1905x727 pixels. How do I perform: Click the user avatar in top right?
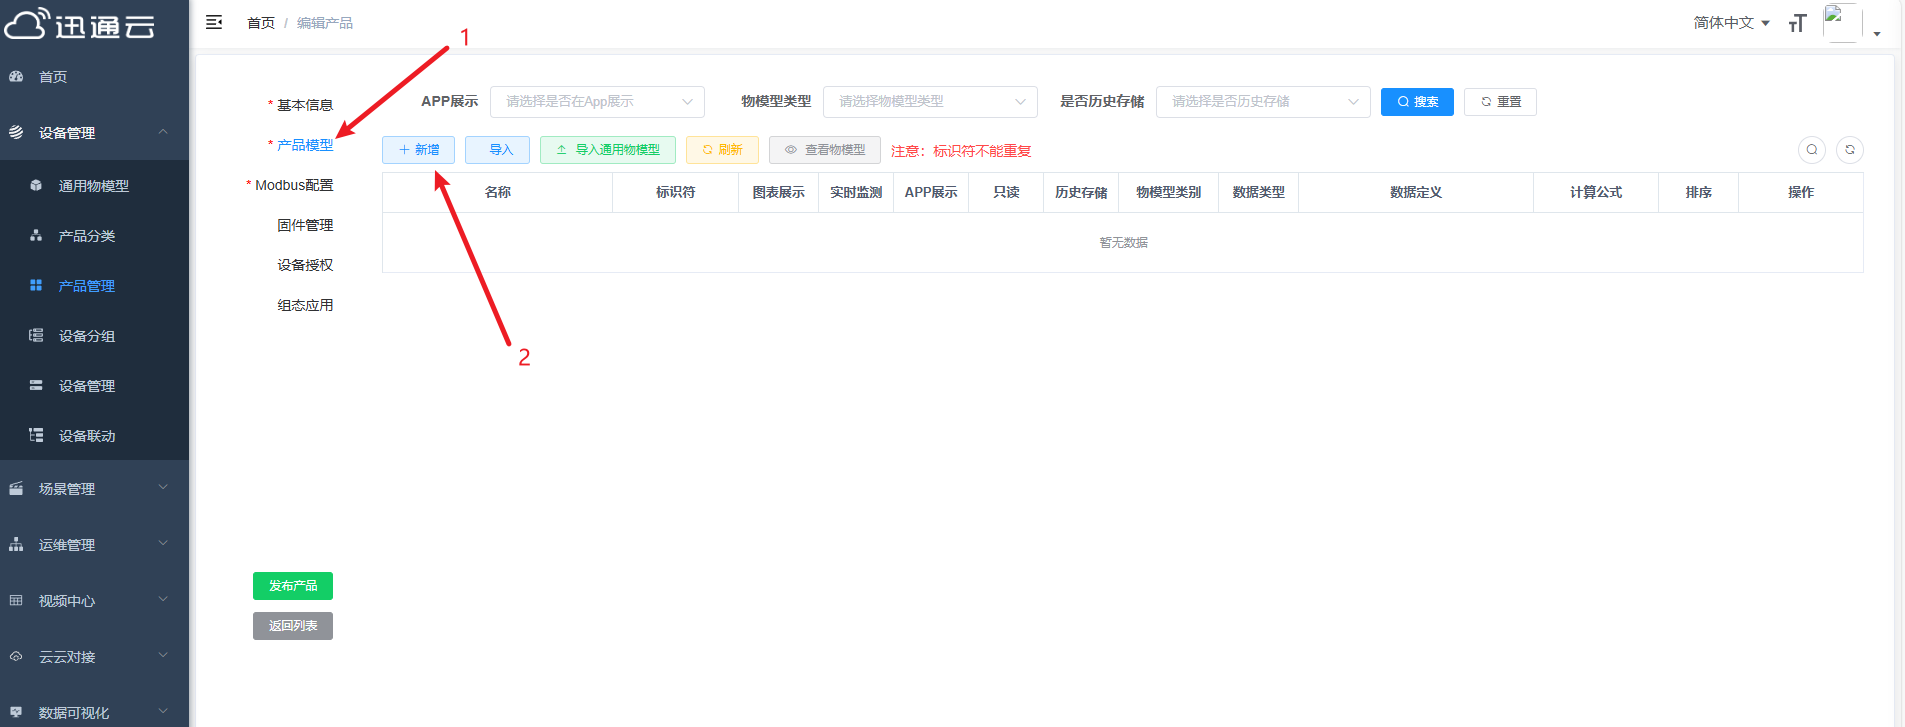tap(1841, 23)
